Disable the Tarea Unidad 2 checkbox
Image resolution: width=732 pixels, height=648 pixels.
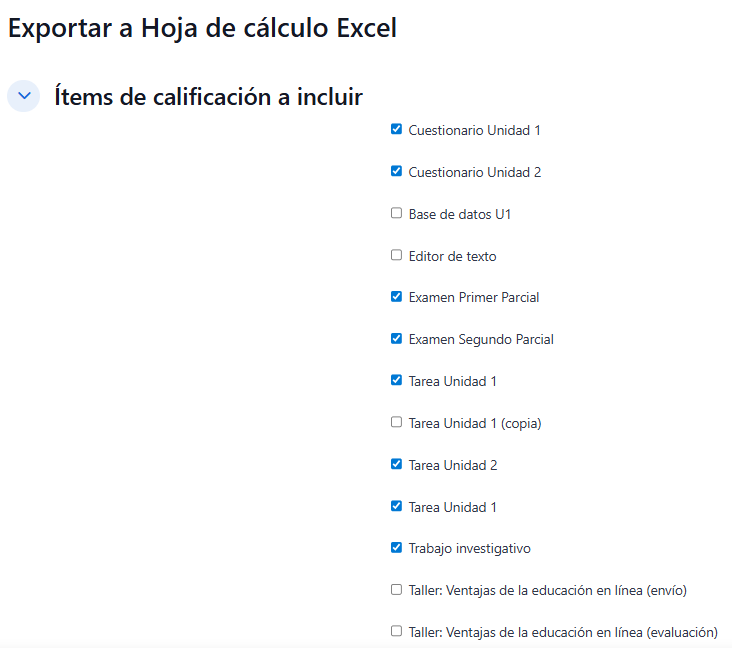click(396, 465)
